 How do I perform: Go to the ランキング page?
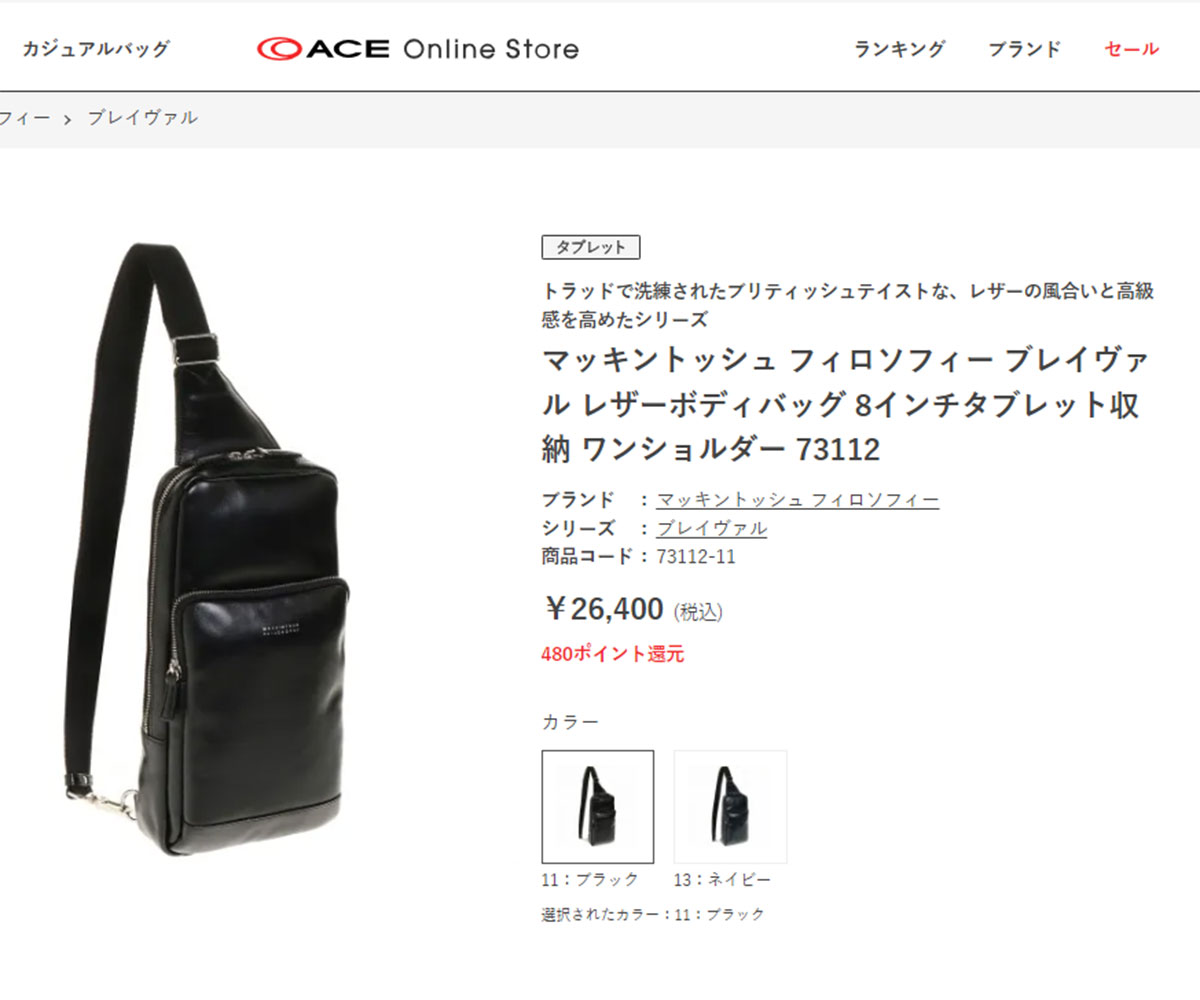point(899,48)
